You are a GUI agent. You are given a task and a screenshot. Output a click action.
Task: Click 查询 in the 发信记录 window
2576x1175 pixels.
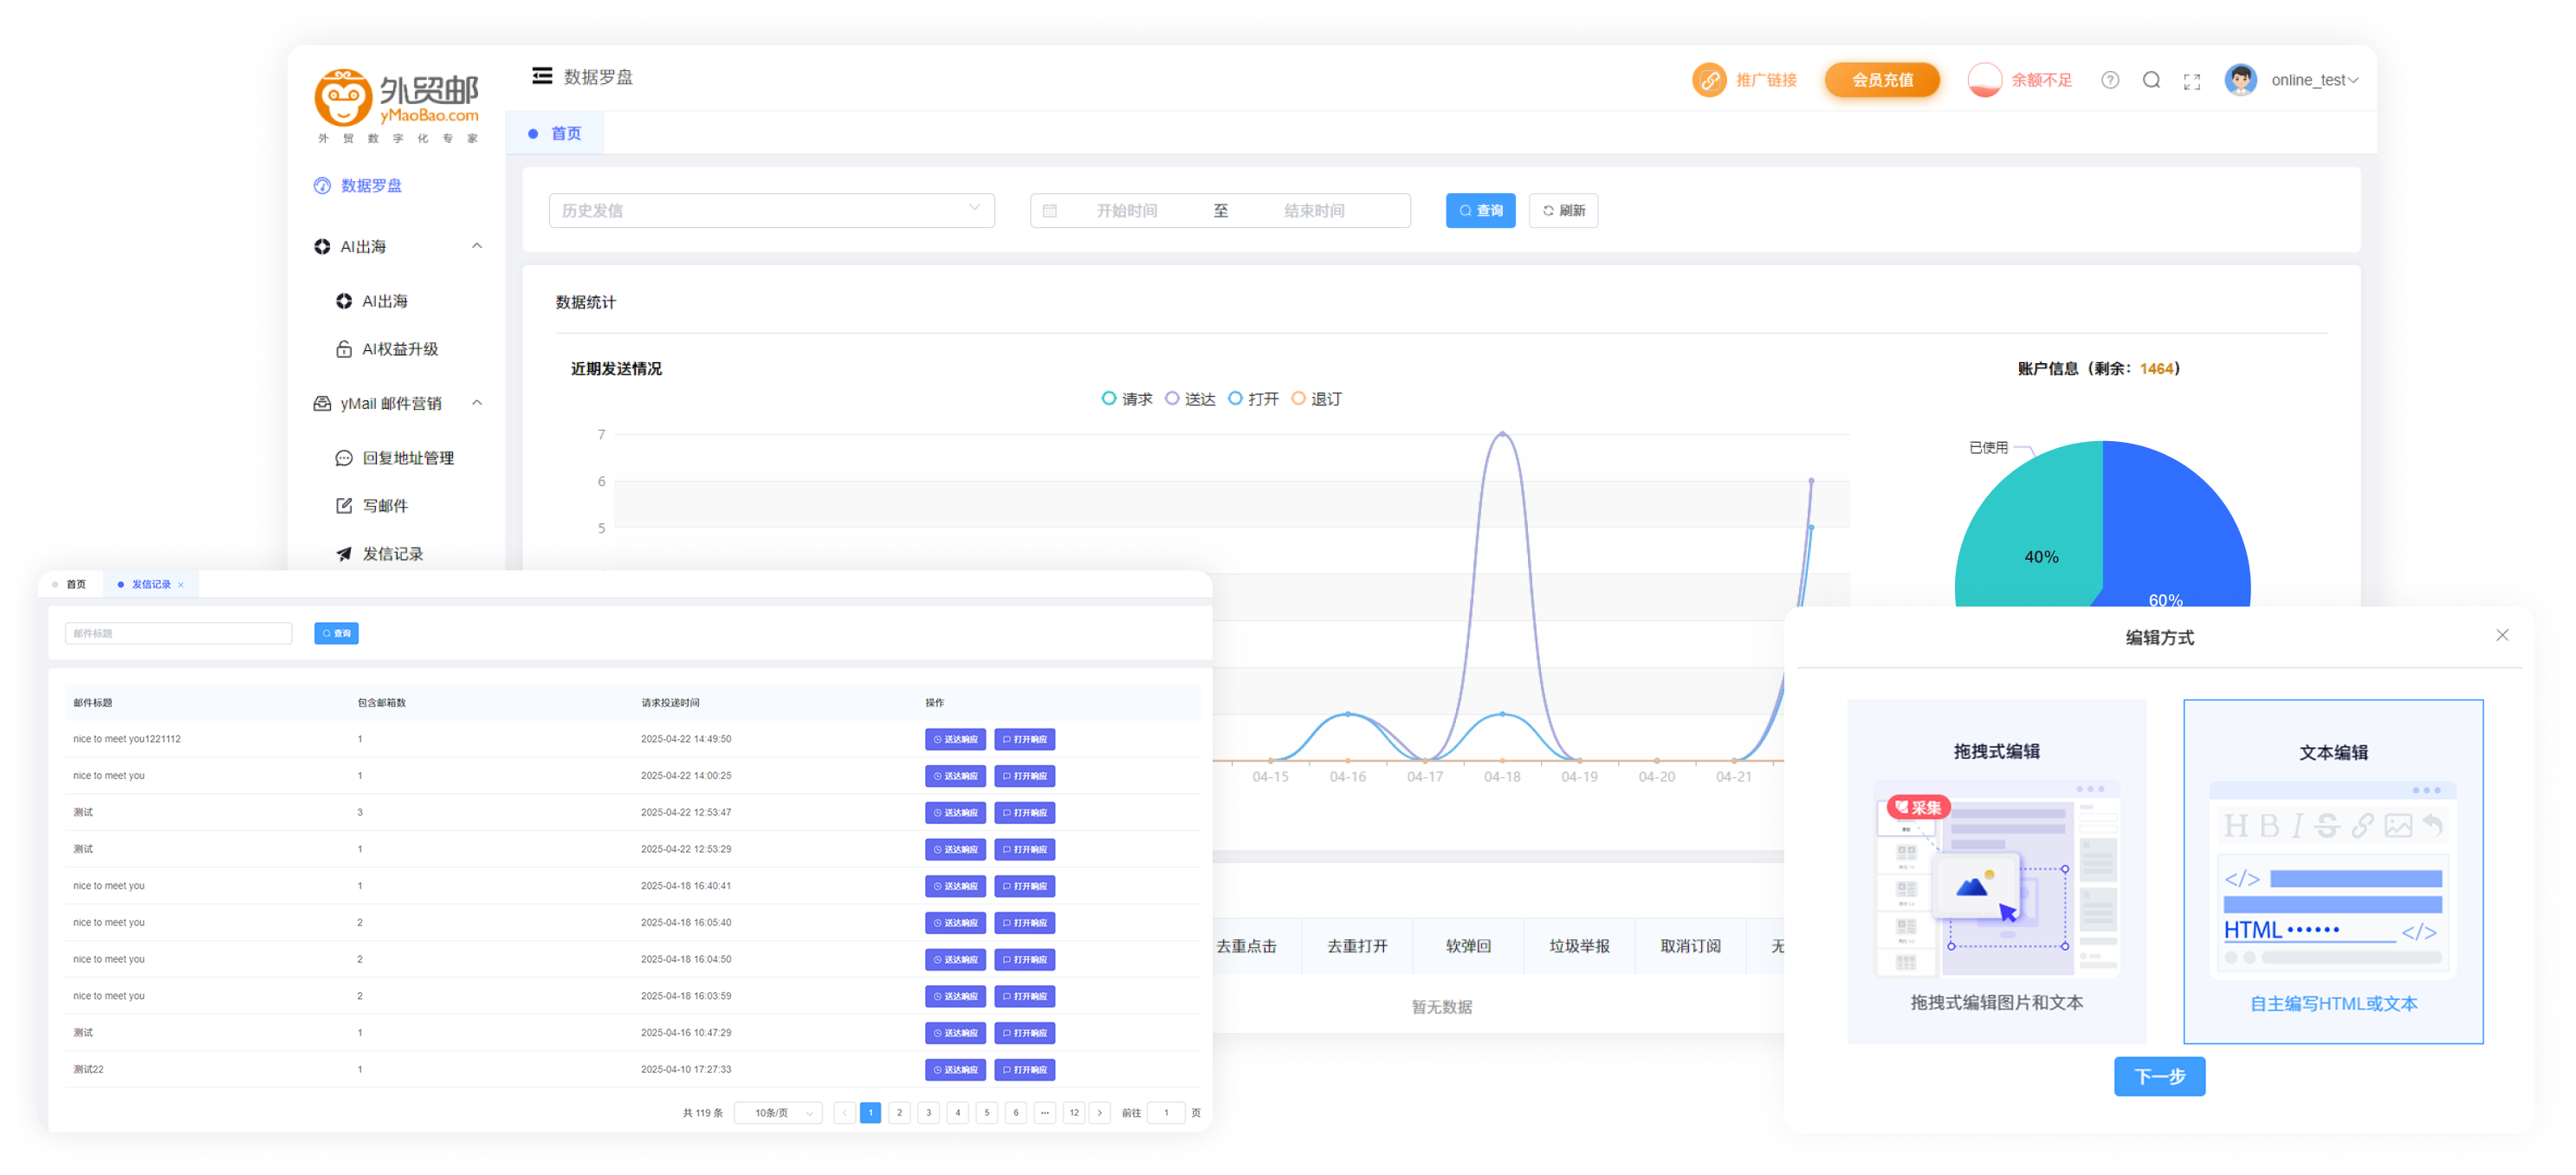336,633
